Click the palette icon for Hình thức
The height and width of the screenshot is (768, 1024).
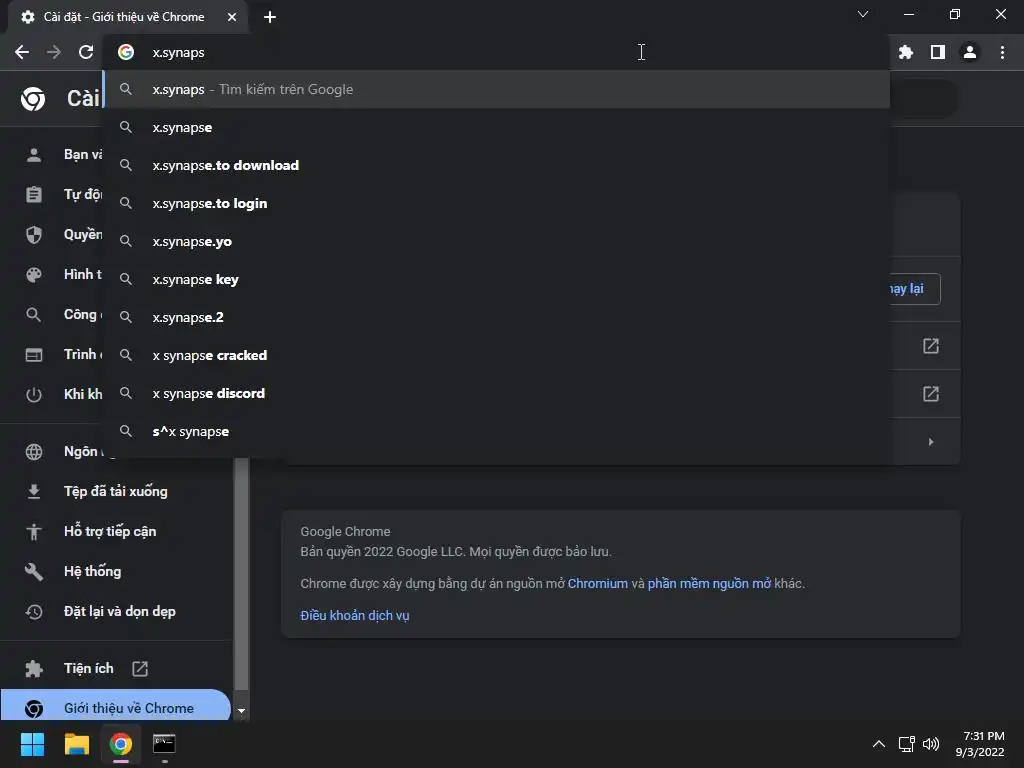pyautogui.click(x=34, y=275)
